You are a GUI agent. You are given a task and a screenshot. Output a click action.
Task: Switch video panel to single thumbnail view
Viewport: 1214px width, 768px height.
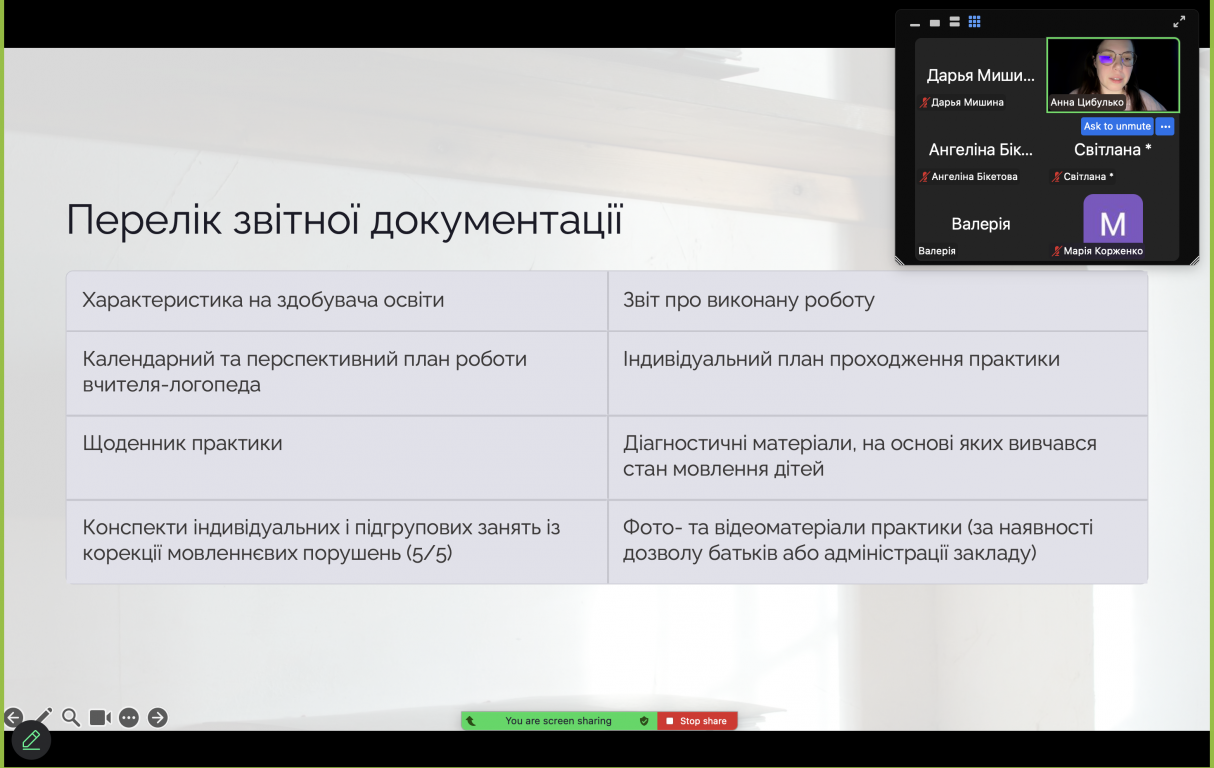pyautogui.click(x=935, y=22)
